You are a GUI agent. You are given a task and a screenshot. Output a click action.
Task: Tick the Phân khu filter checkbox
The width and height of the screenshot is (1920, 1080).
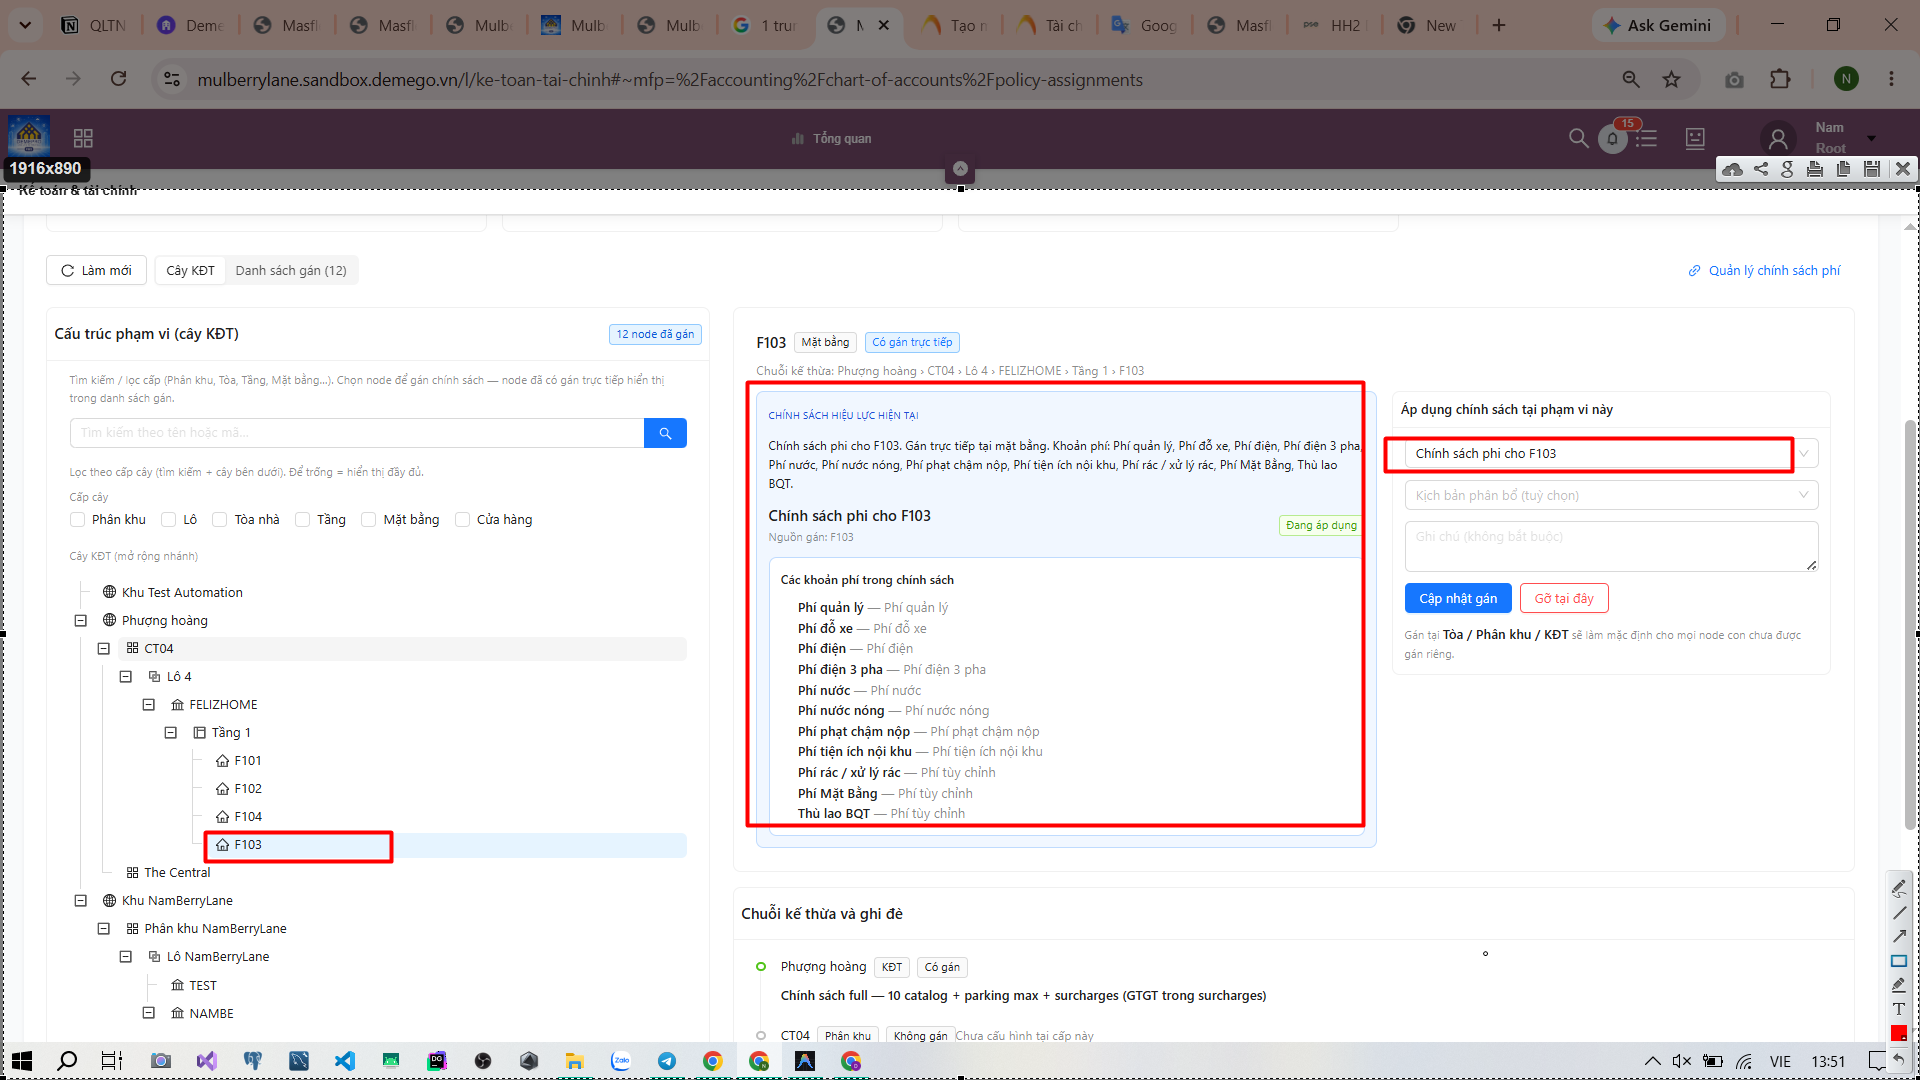(77, 520)
